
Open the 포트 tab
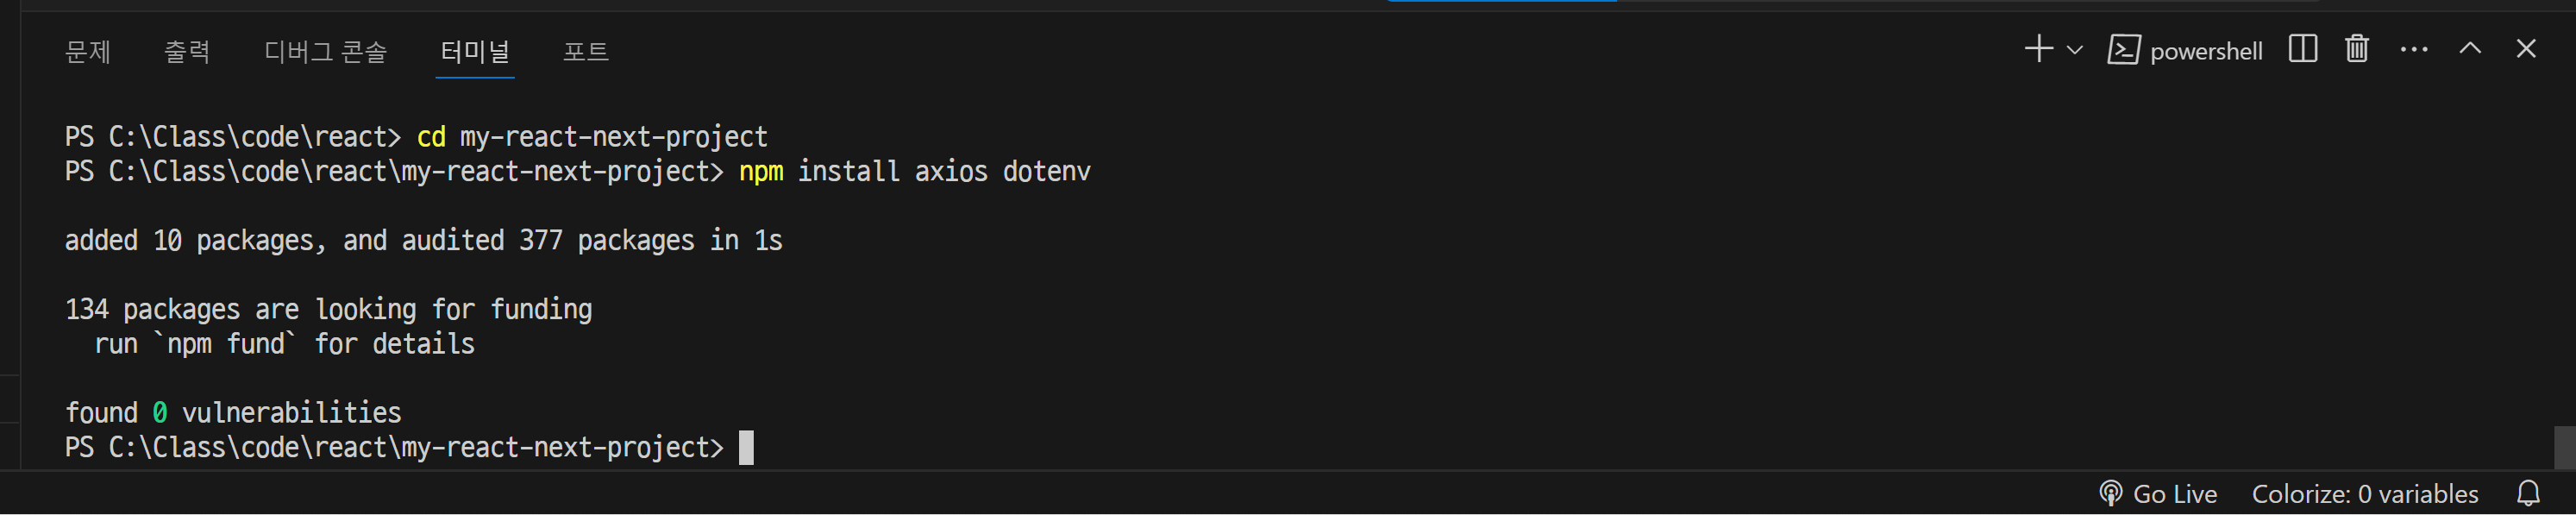586,52
